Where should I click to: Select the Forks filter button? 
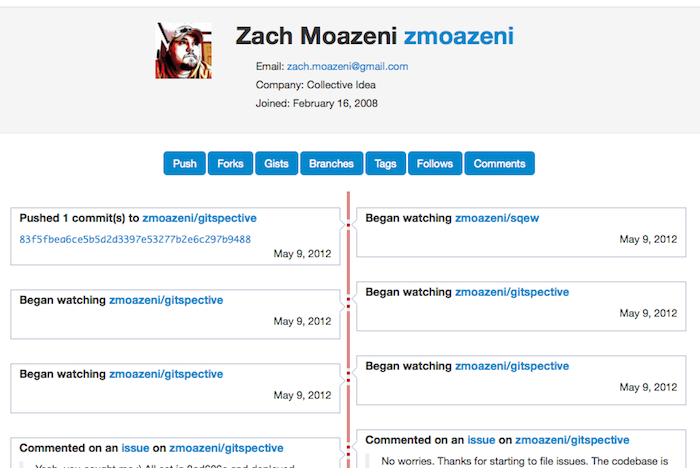point(230,164)
